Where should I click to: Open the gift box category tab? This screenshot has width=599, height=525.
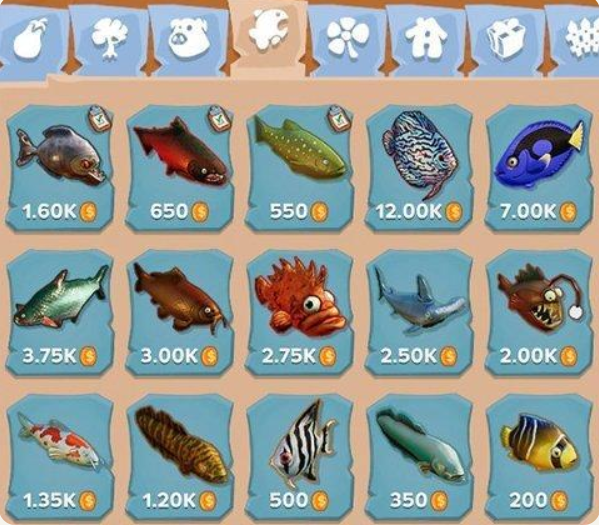tap(506, 38)
